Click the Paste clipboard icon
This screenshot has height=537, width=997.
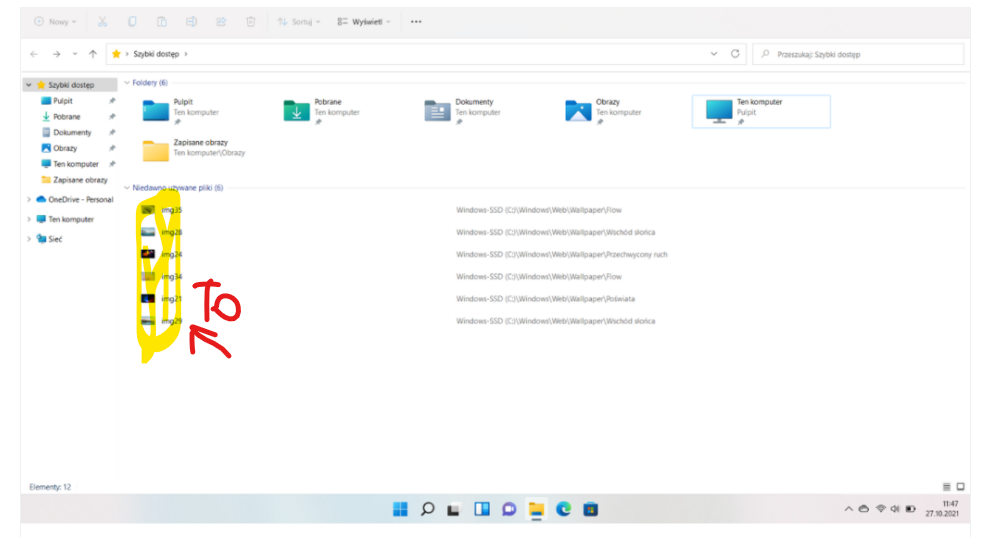[x=161, y=21]
